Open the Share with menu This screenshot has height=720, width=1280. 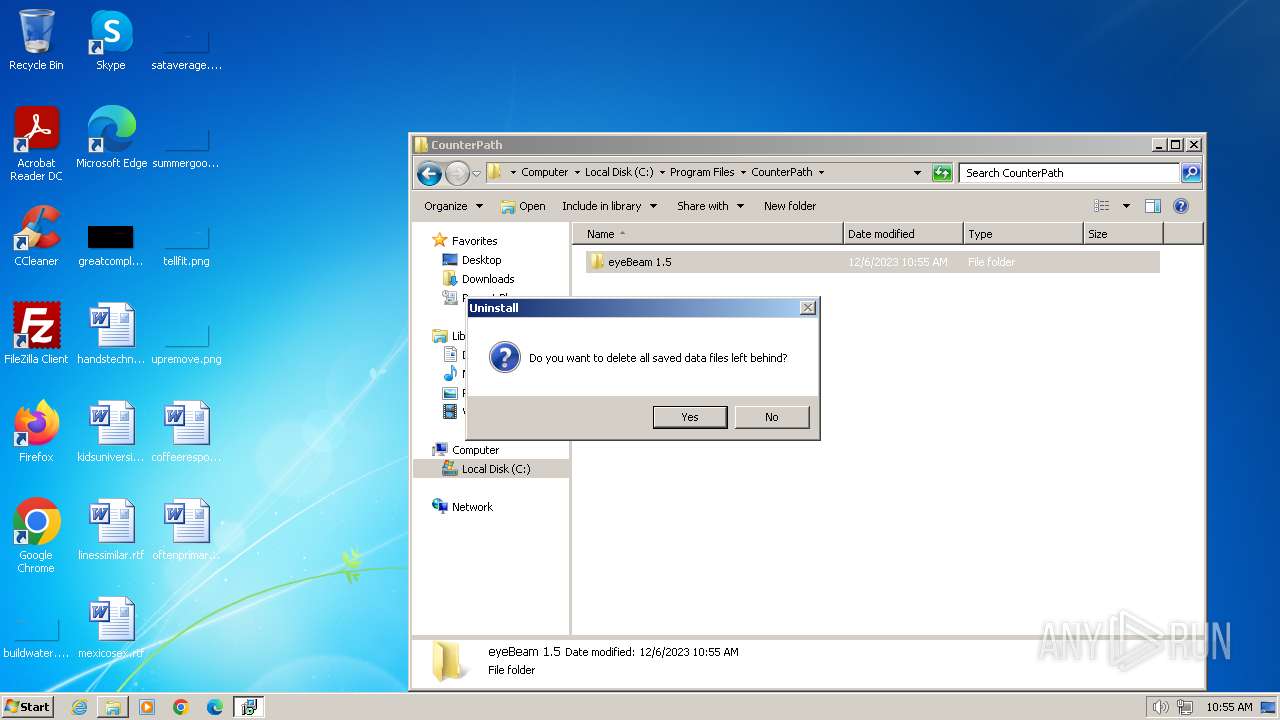[x=710, y=206]
